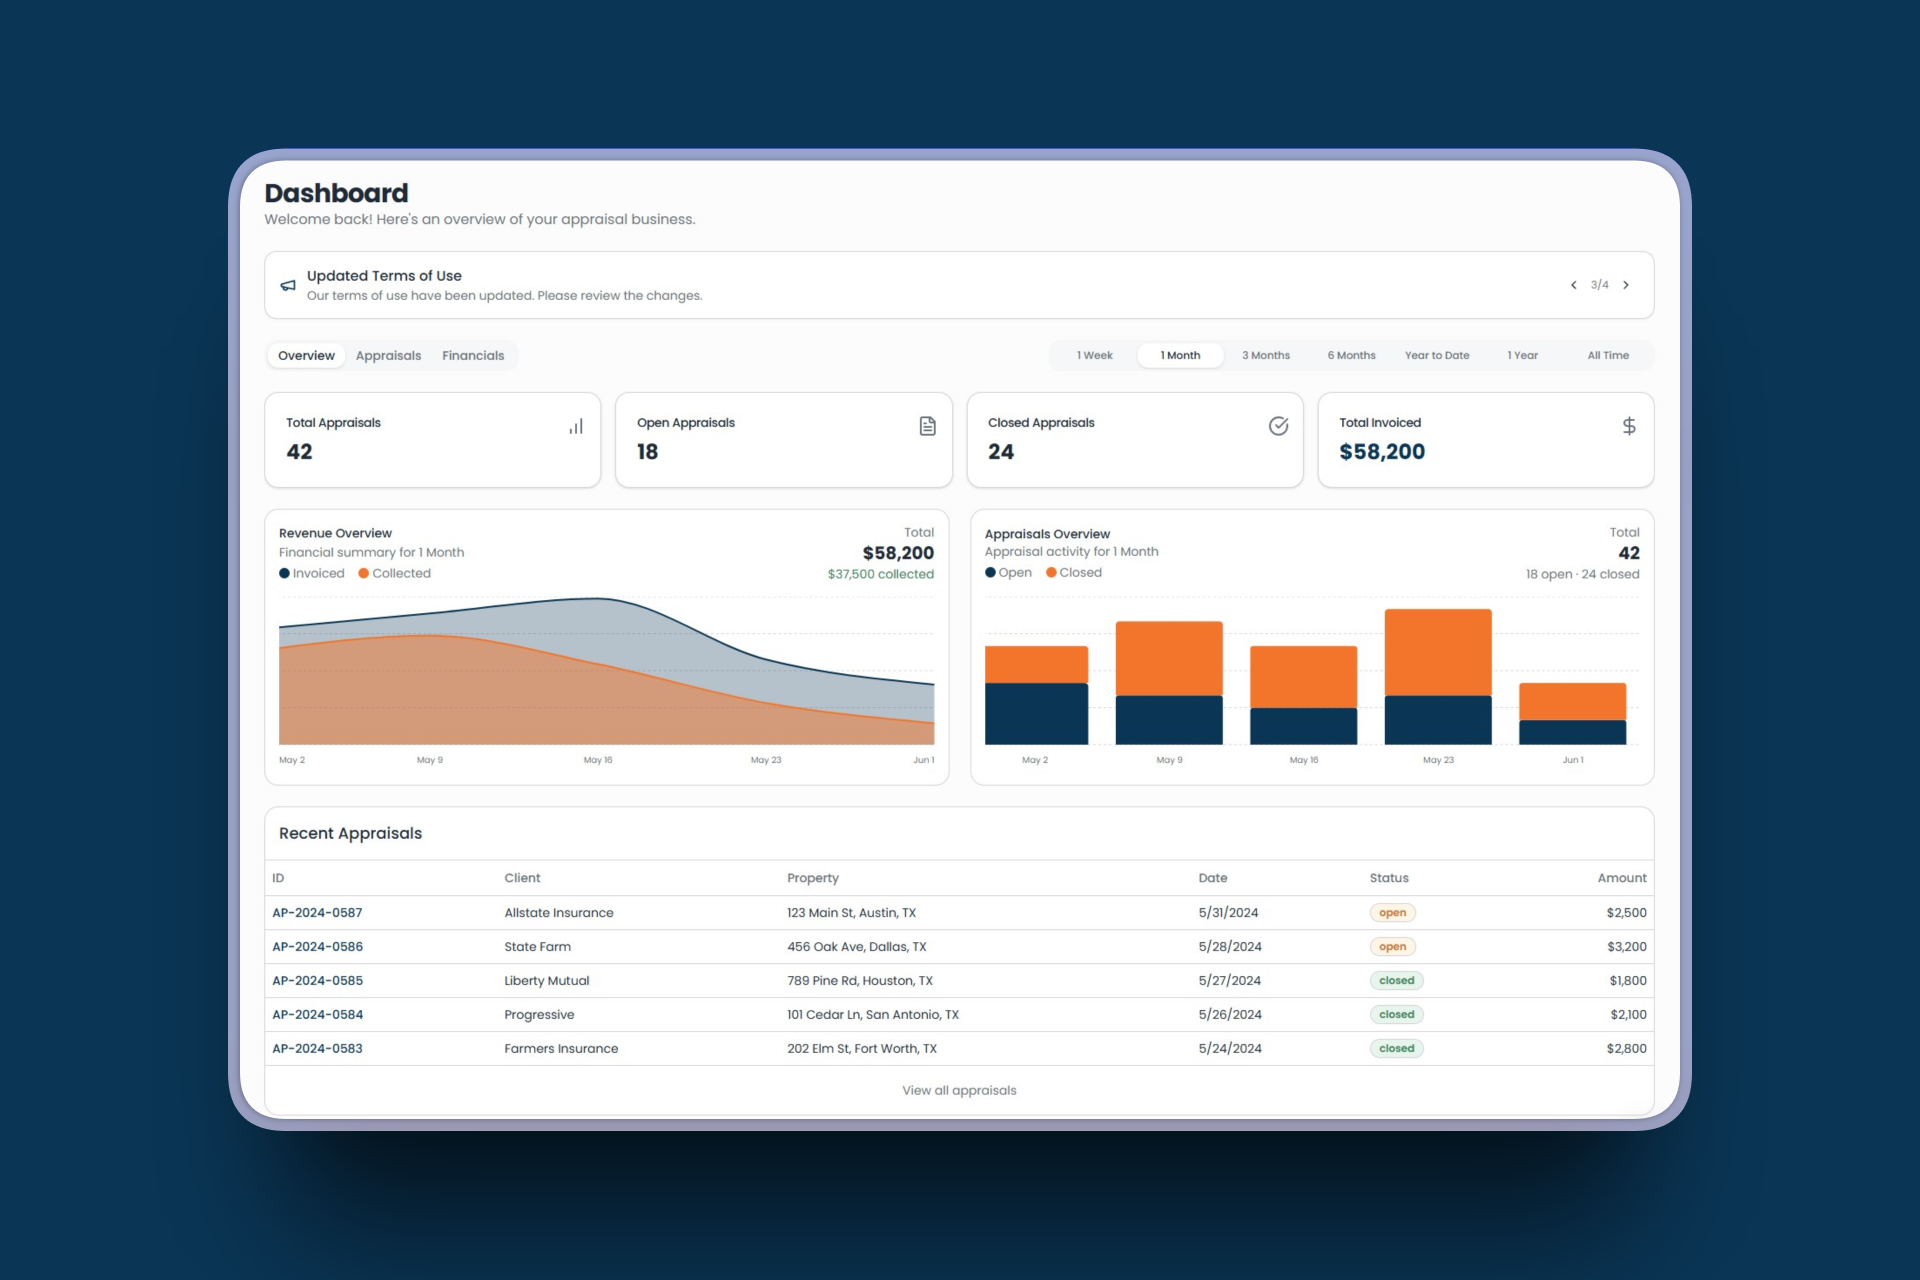Click the 101 Cedar Ln, San Antonio, TX property
The width and height of the screenshot is (1920, 1280).
point(873,1014)
